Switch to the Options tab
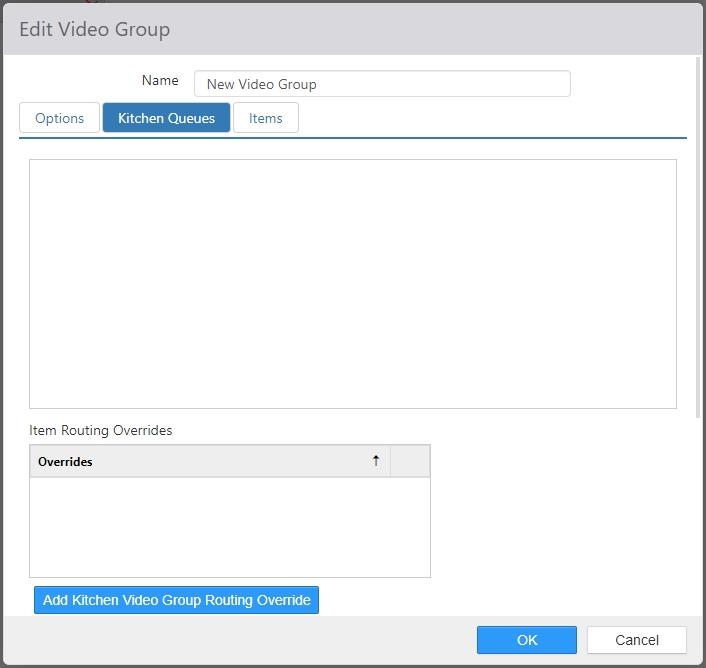The image size is (706, 668). pos(59,118)
